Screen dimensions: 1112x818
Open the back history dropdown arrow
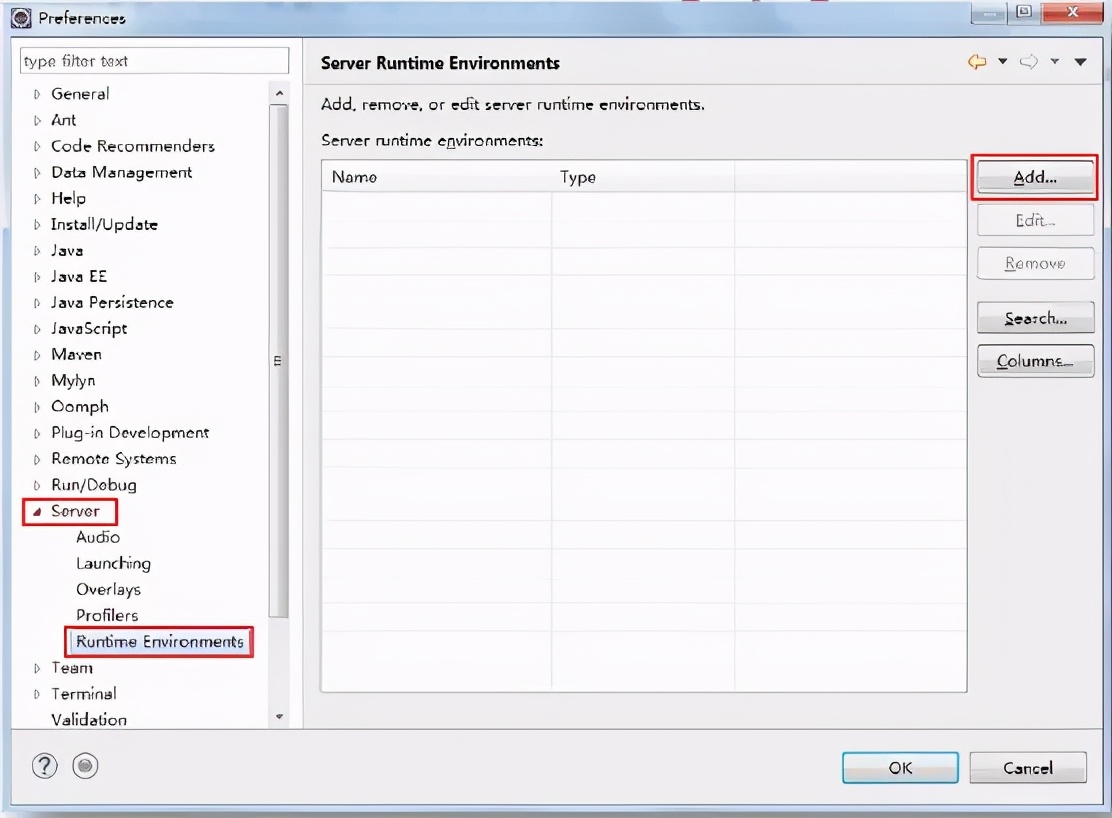pos(1003,62)
